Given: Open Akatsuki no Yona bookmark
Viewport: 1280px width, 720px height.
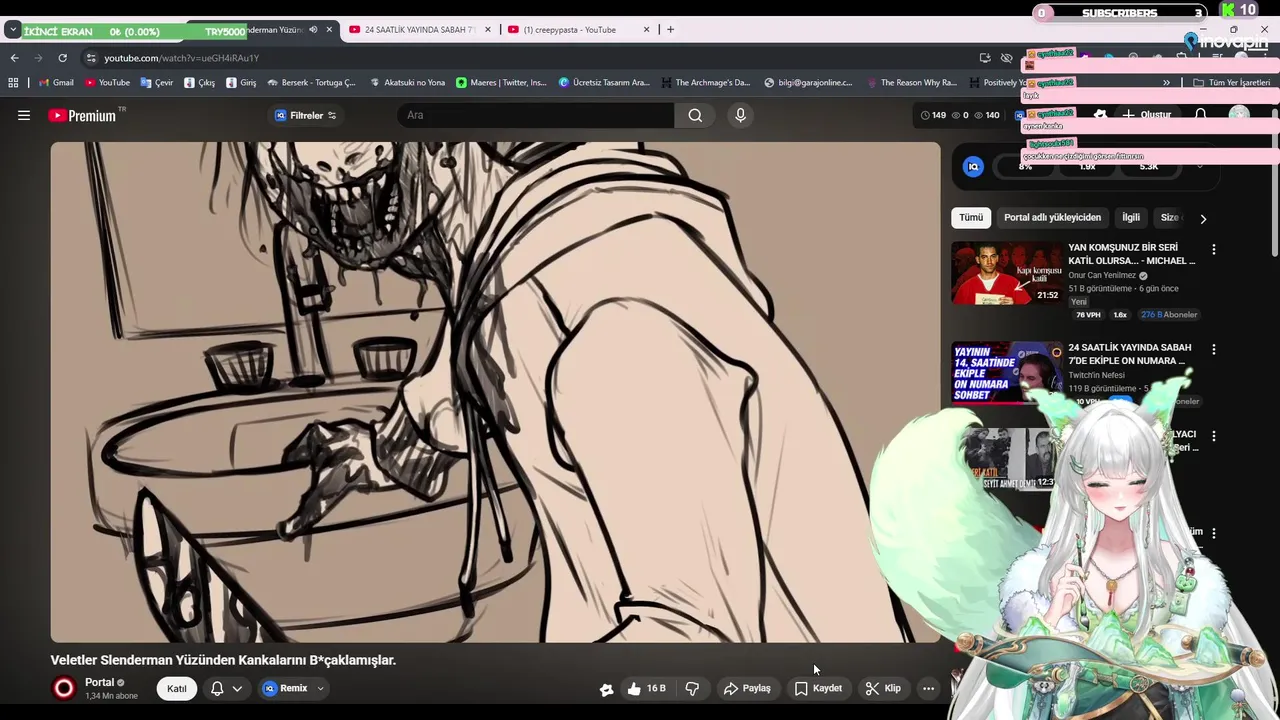Looking at the screenshot, I should point(407,83).
